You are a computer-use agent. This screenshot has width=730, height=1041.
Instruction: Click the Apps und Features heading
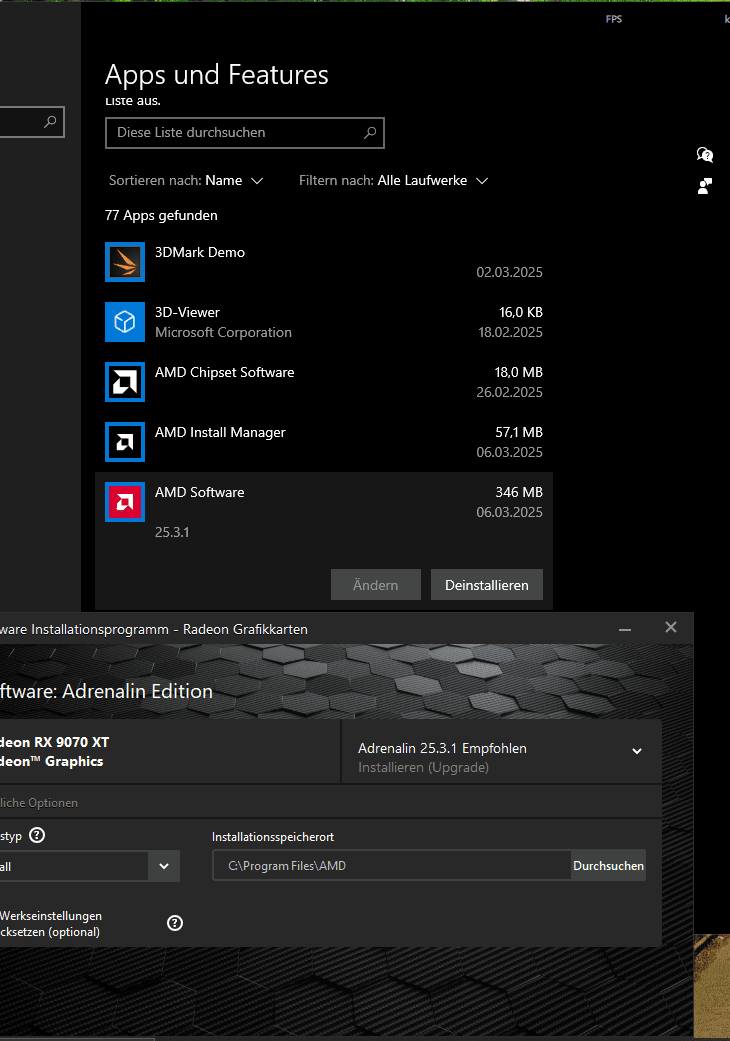coord(216,75)
